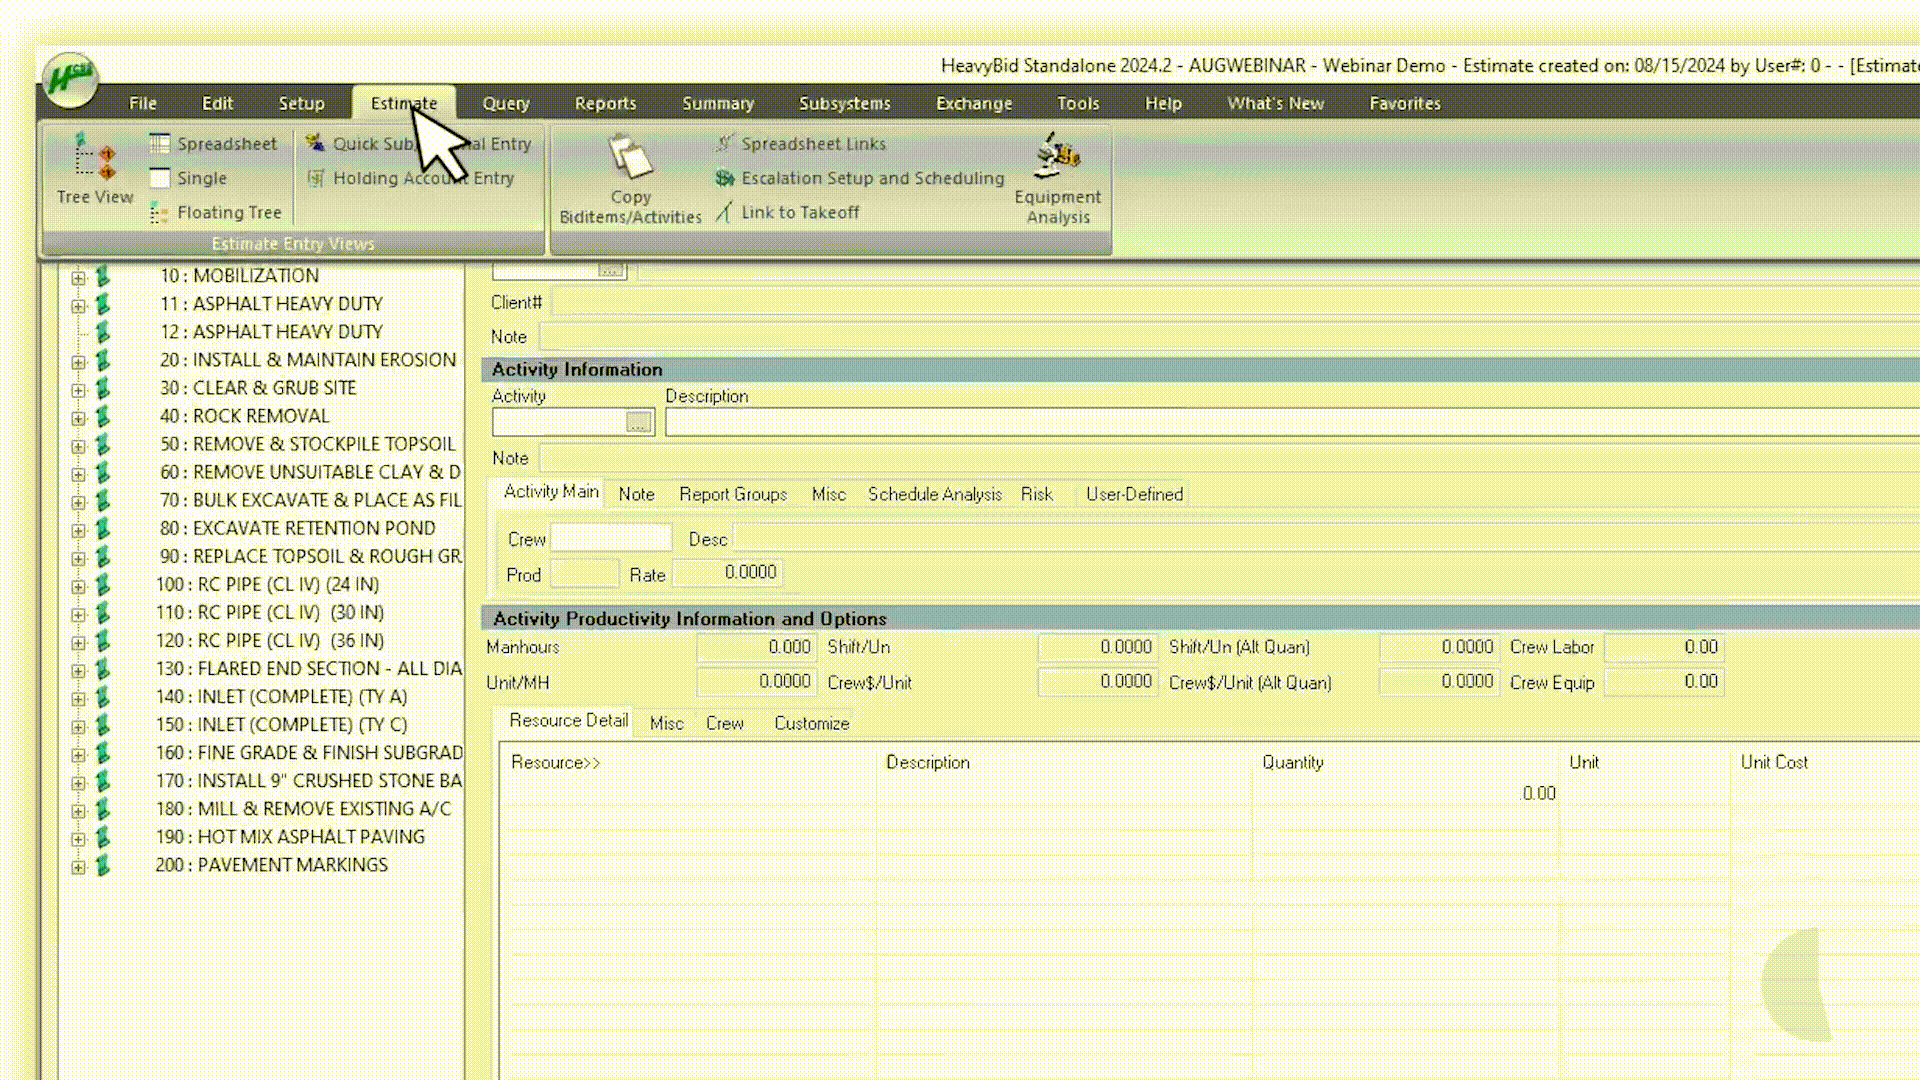
Task: Click the Crew Labor value field
Action: (1663, 647)
